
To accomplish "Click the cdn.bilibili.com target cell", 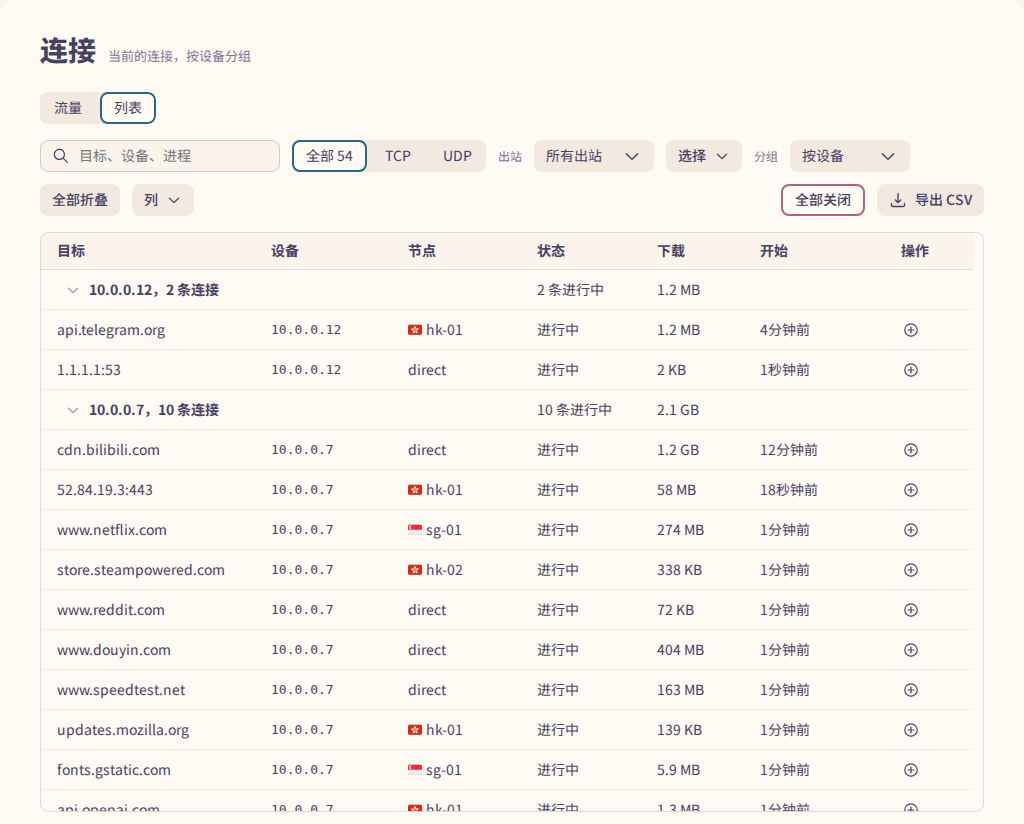I will 108,450.
